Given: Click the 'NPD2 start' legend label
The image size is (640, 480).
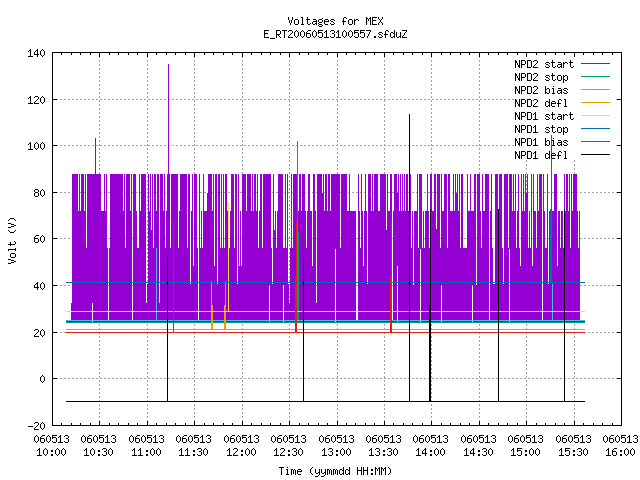Looking at the screenshot, I should pyautogui.click(x=544, y=64).
